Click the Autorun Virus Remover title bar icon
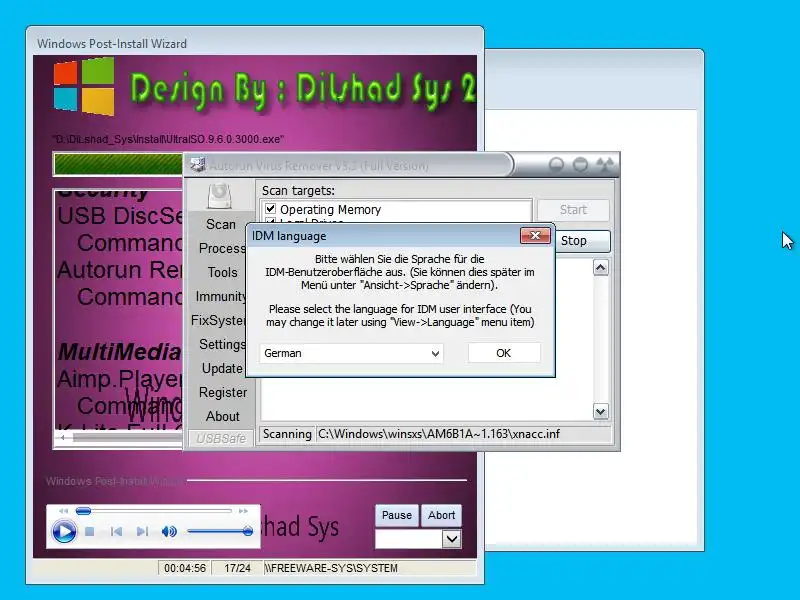Screen dimensions: 800x600 pyautogui.click(x=197, y=165)
